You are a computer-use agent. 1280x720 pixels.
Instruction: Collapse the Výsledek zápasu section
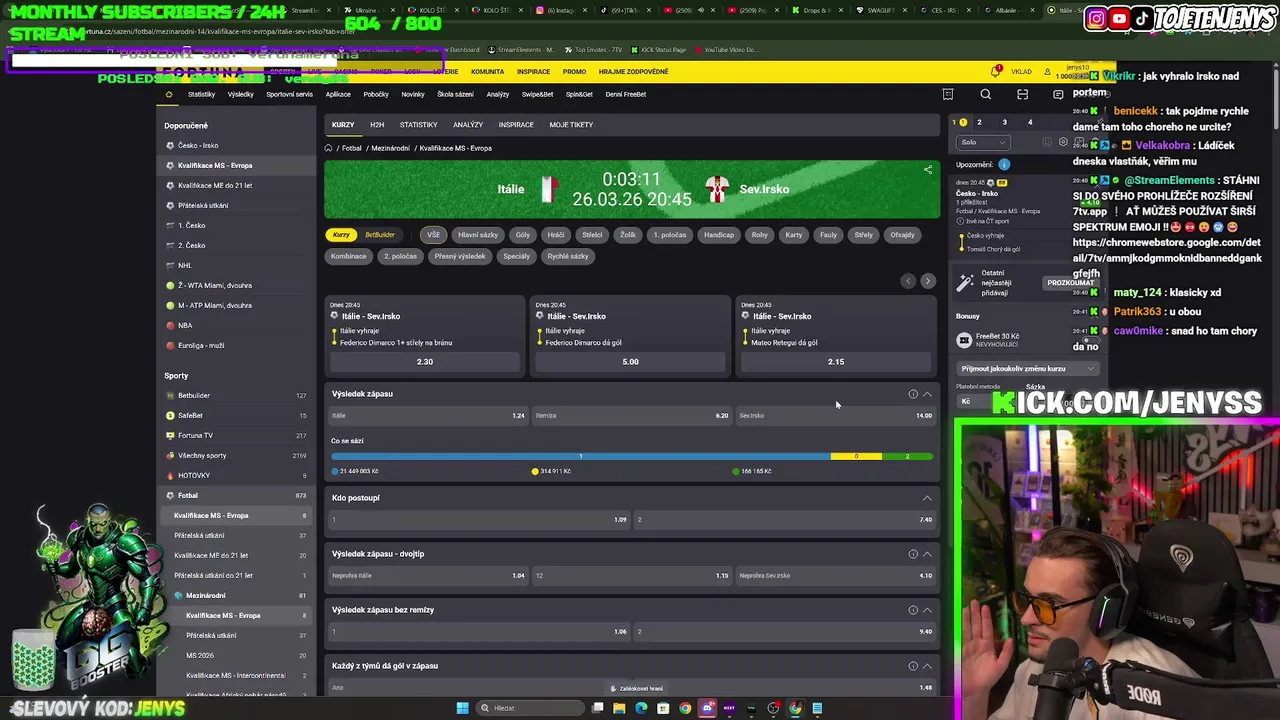point(927,394)
